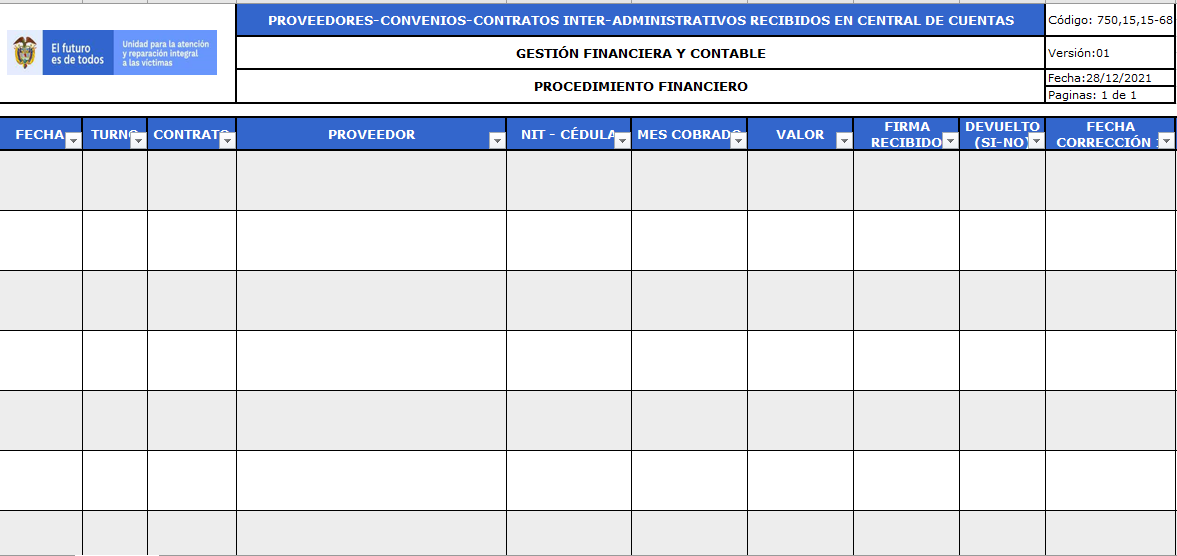Image resolution: width=1177 pixels, height=556 pixels.
Task: Select the Fecha:28/12/2021 cell
Action: [x=1110, y=78]
